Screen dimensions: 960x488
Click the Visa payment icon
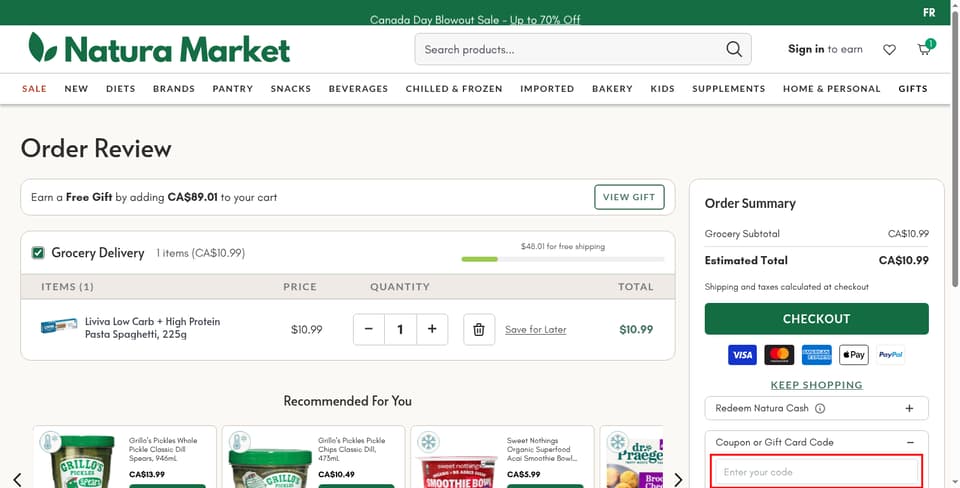point(742,355)
